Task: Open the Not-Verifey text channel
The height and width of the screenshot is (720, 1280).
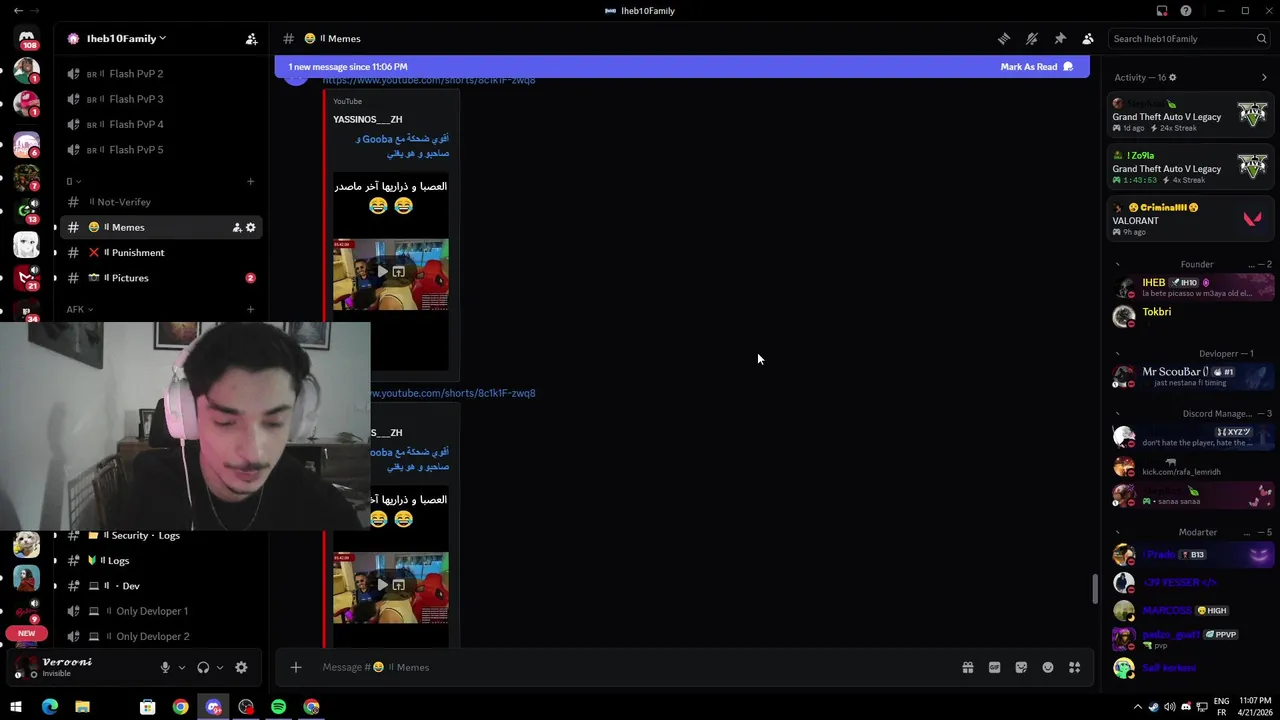Action: coord(160,202)
